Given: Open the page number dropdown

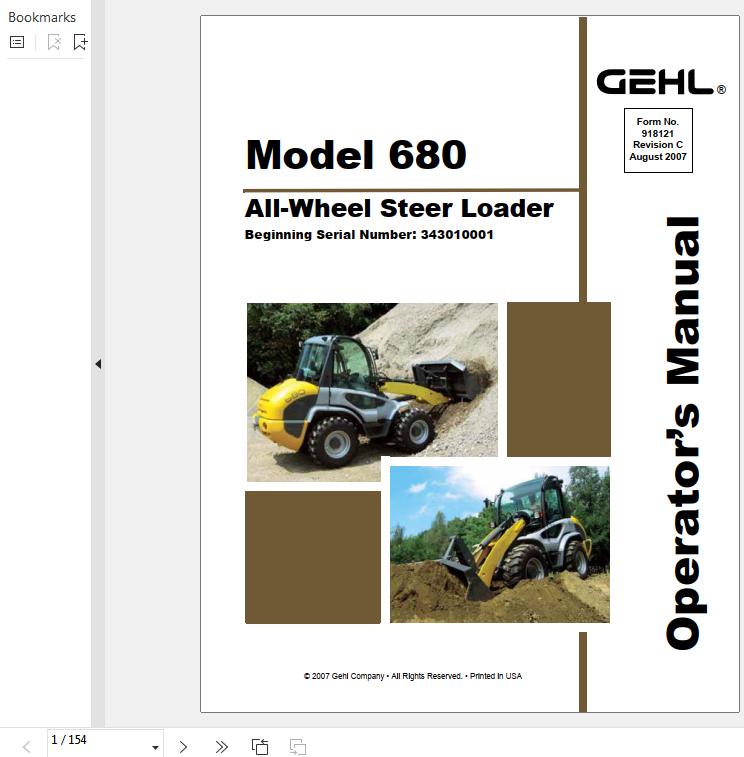Looking at the screenshot, I should point(155,747).
